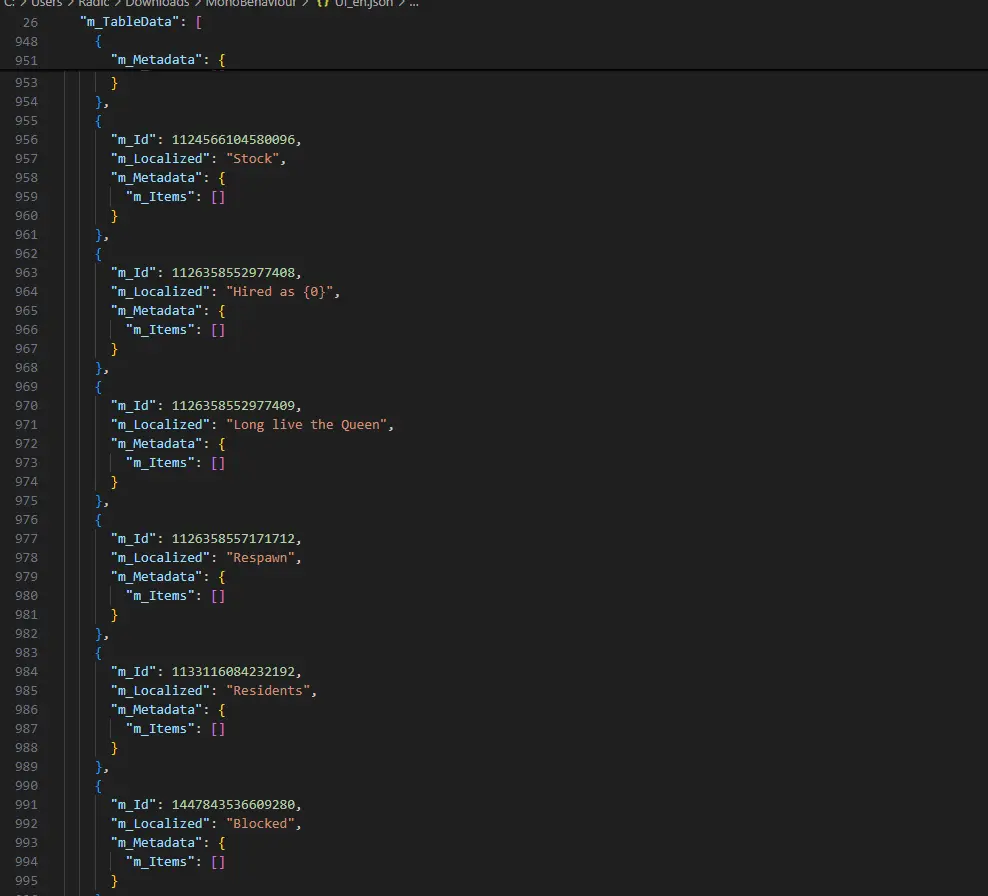Select line number 982 in gutter
The image size is (988, 896).
(x=26, y=634)
